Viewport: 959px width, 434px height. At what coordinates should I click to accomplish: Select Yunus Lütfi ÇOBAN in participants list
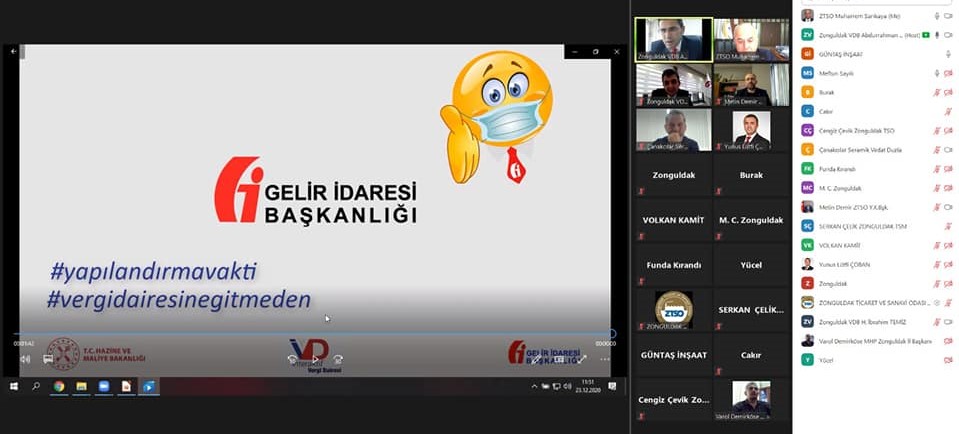[x=876, y=265]
